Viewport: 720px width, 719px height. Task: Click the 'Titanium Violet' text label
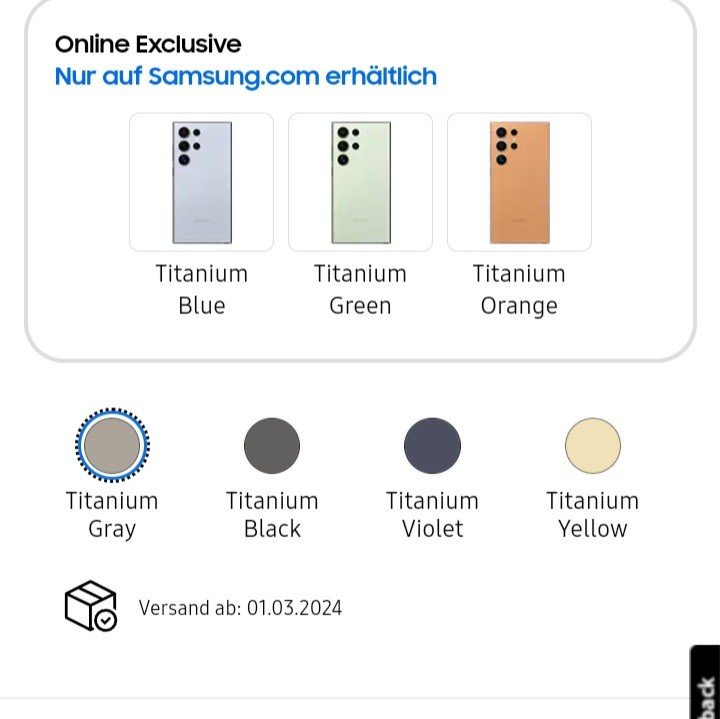[432, 515]
